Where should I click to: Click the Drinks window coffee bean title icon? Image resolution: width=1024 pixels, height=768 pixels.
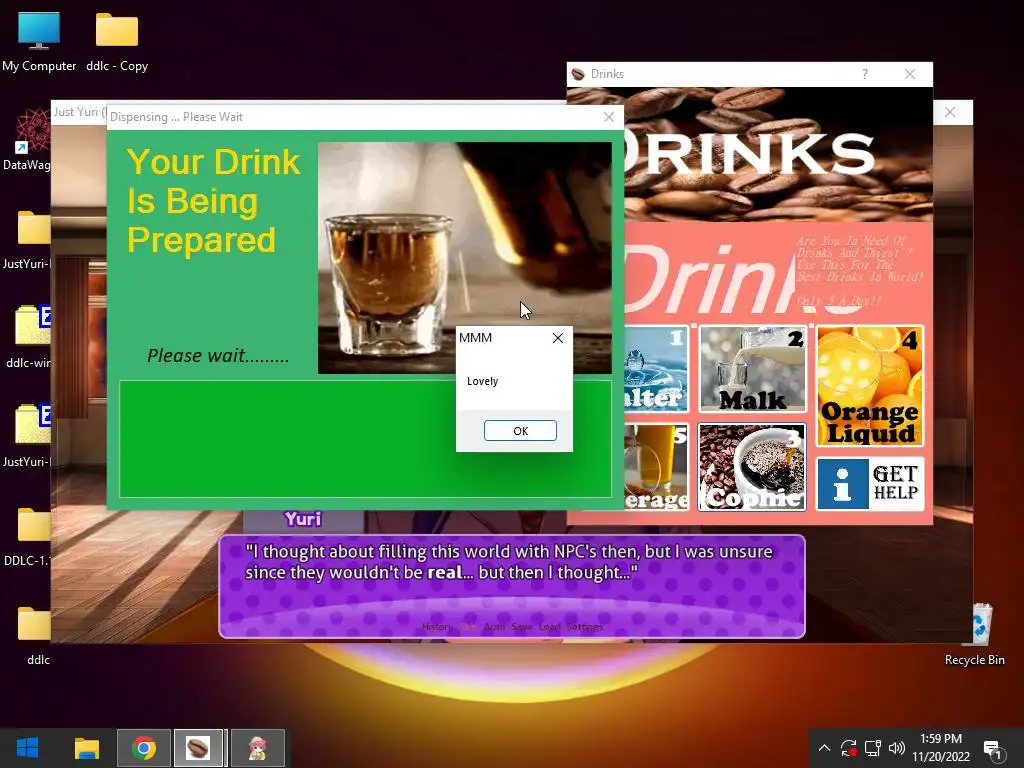(578, 74)
